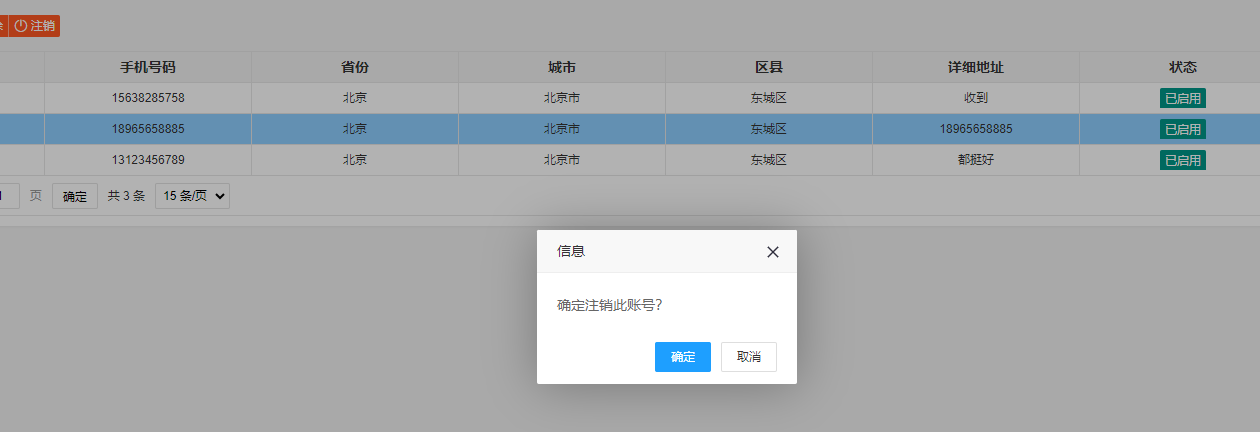
Task: Cancel the dialog with 取消 button
Action: point(749,357)
